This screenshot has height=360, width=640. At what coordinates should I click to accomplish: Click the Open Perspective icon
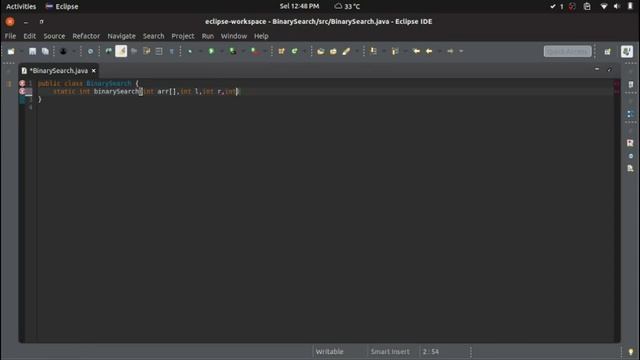click(x=608, y=51)
